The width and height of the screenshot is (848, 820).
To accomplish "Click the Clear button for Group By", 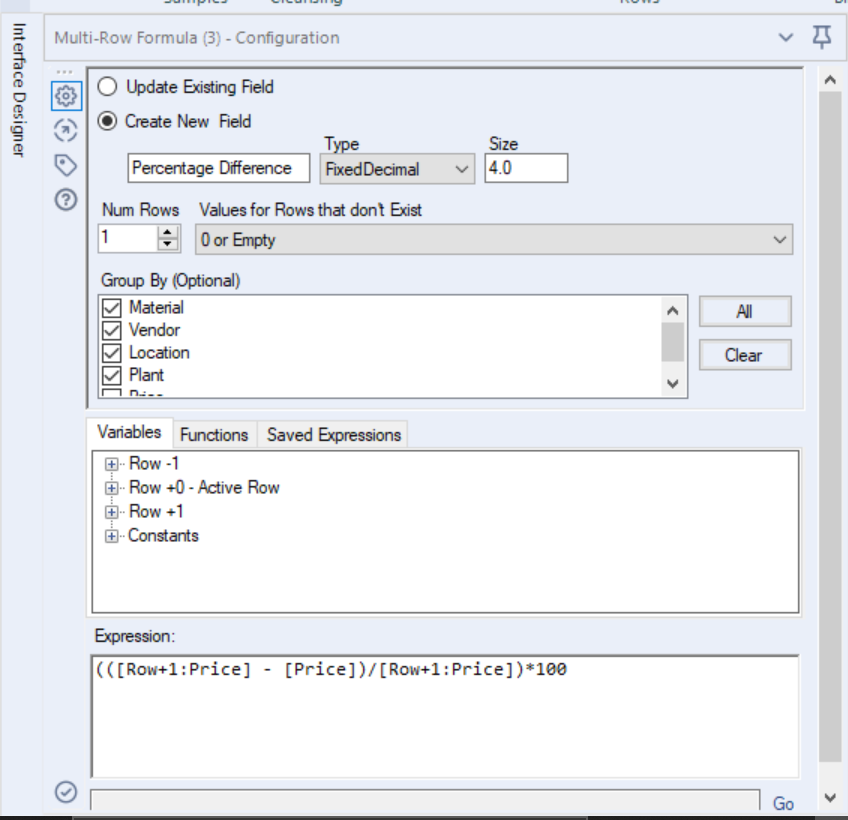I will [x=745, y=354].
